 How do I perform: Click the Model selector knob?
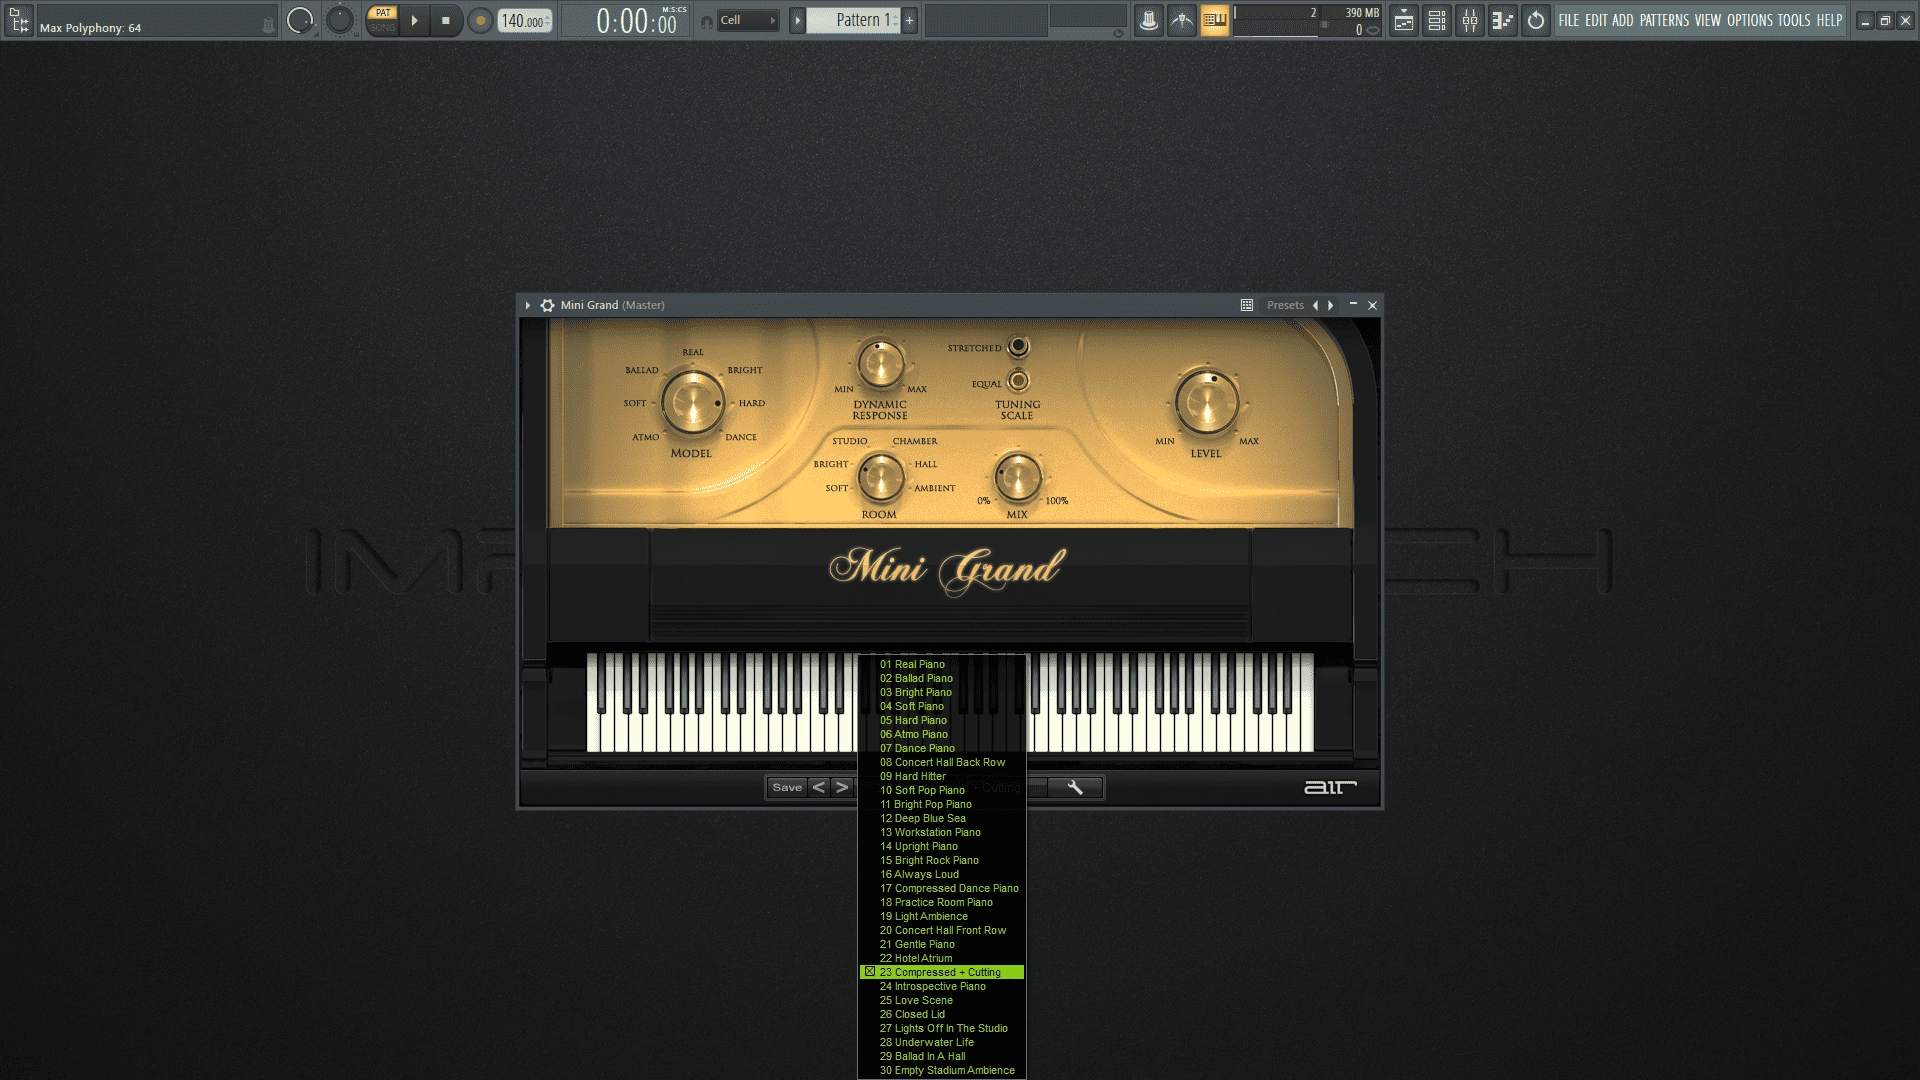[692, 403]
